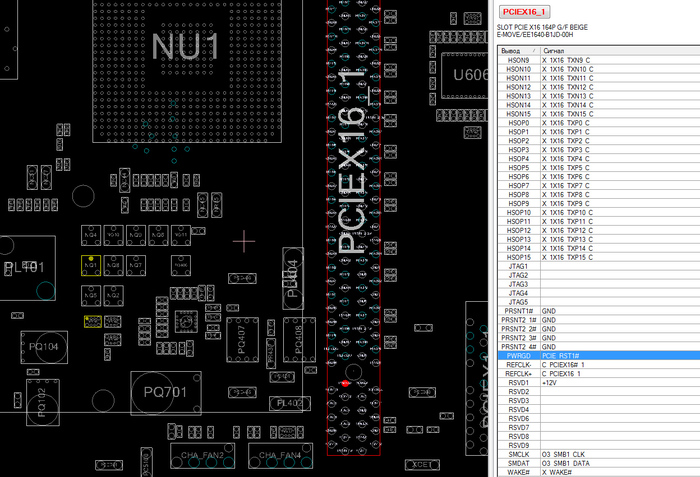The height and width of the screenshot is (477, 700).
Task: Click the highlighted red pin on PCIEX16_1
Action: tap(345, 383)
